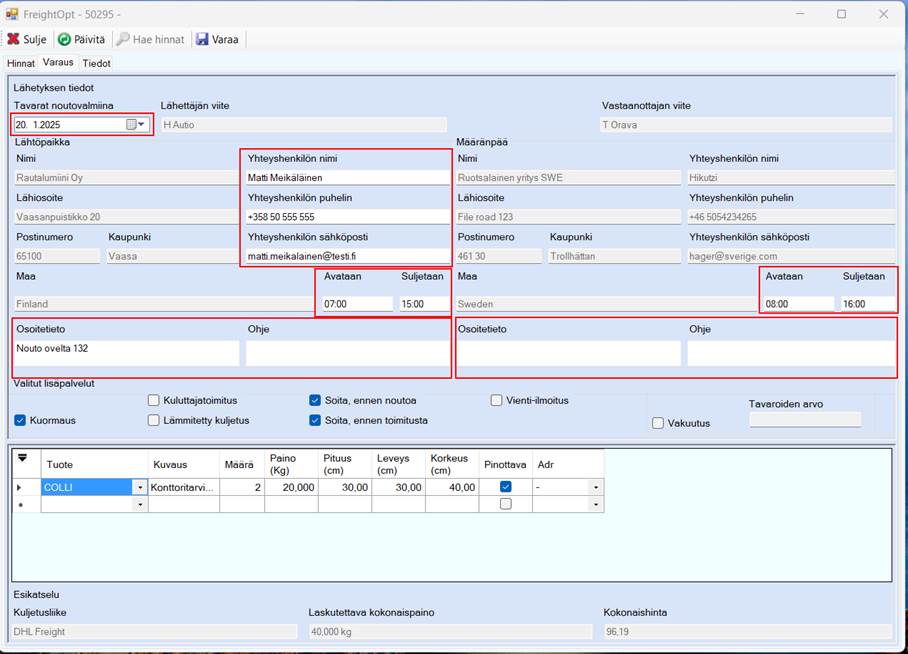
Task: Select the Korkeus cell 40,00
Action: [452, 488]
